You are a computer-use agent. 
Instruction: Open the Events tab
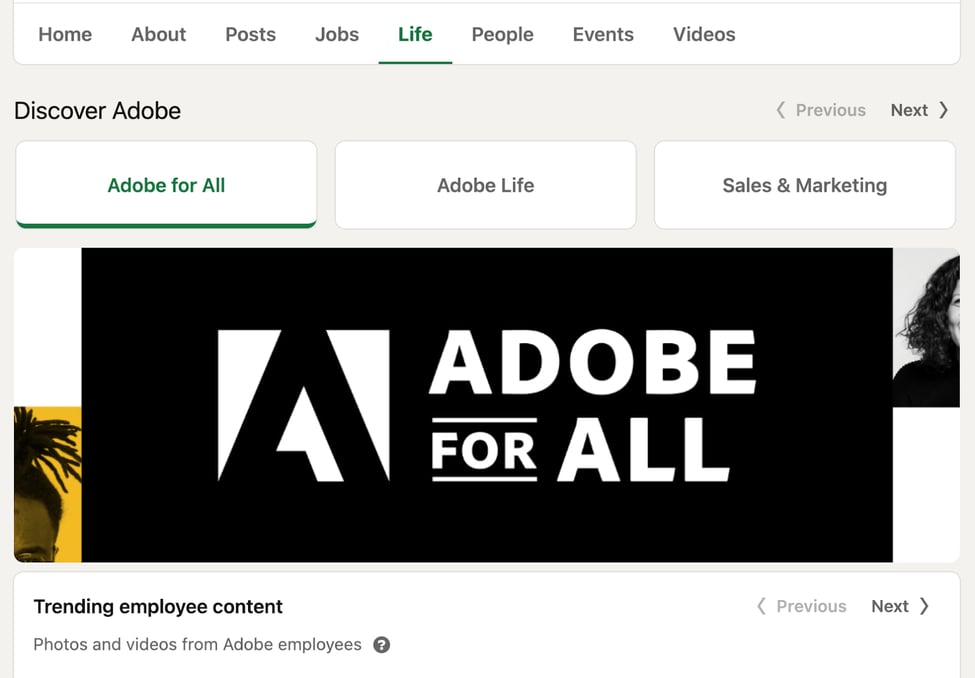pos(603,34)
